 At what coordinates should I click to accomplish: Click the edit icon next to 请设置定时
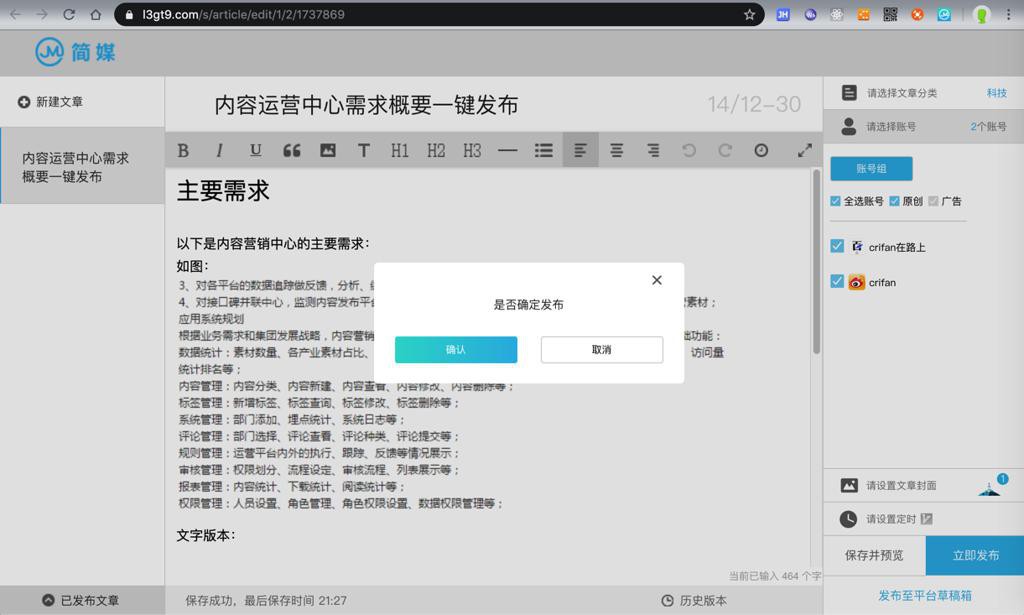pyautogui.click(x=926, y=519)
